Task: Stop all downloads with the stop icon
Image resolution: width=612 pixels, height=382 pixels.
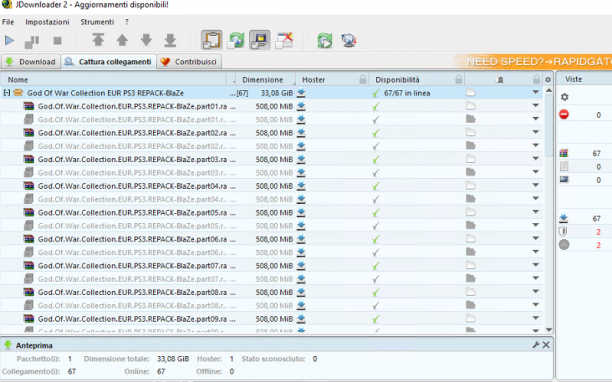Action: coord(57,41)
